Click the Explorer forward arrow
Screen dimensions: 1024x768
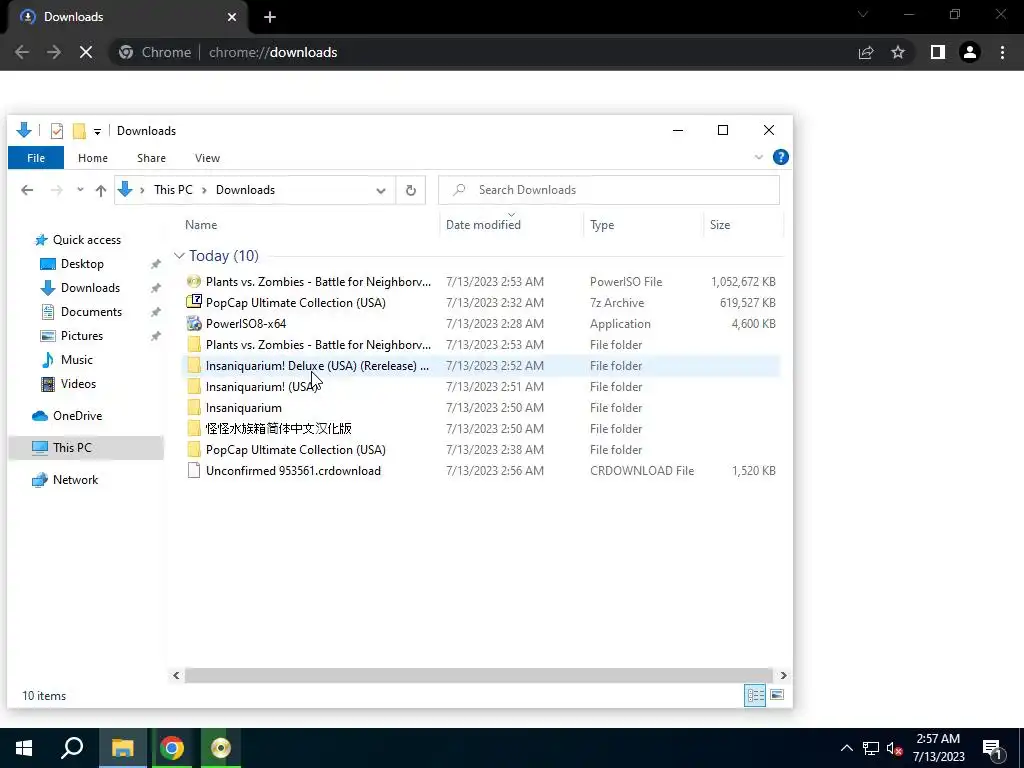tap(57, 190)
